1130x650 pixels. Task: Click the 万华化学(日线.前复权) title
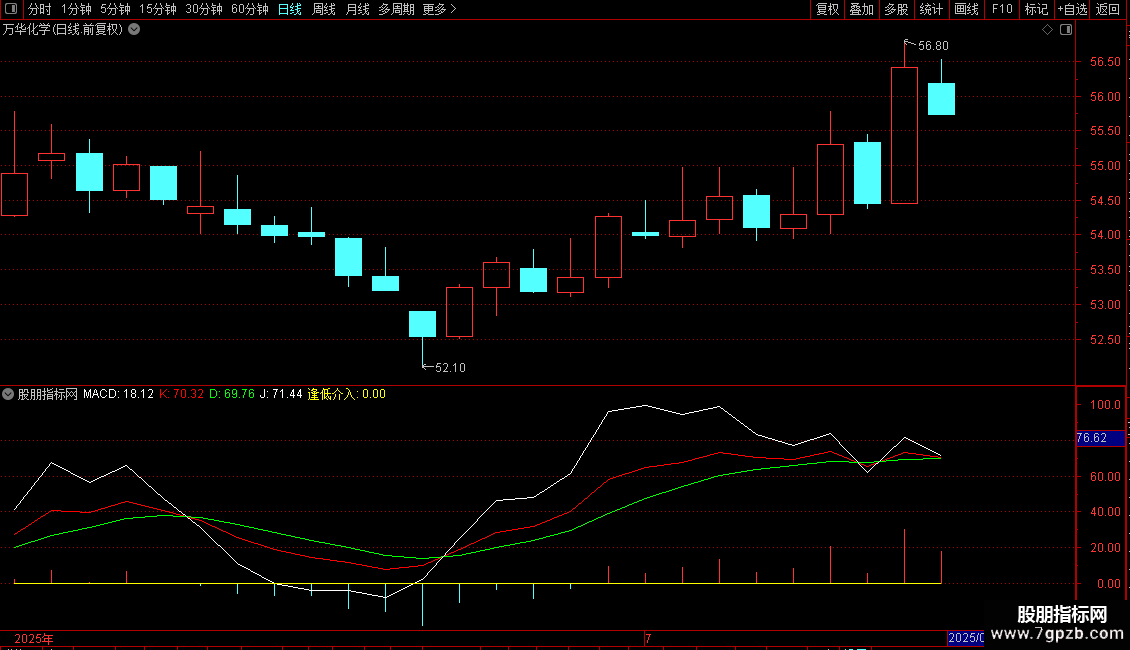(63, 30)
